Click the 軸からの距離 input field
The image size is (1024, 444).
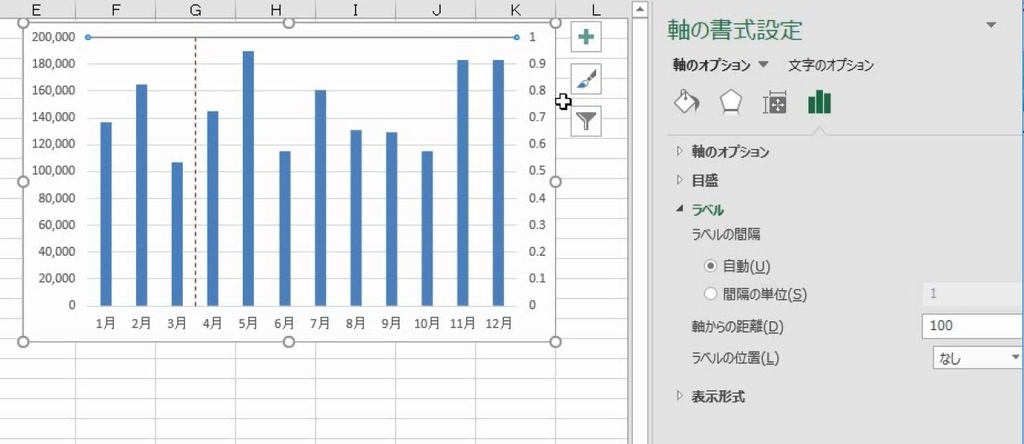pyautogui.click(x=972, y=326)
